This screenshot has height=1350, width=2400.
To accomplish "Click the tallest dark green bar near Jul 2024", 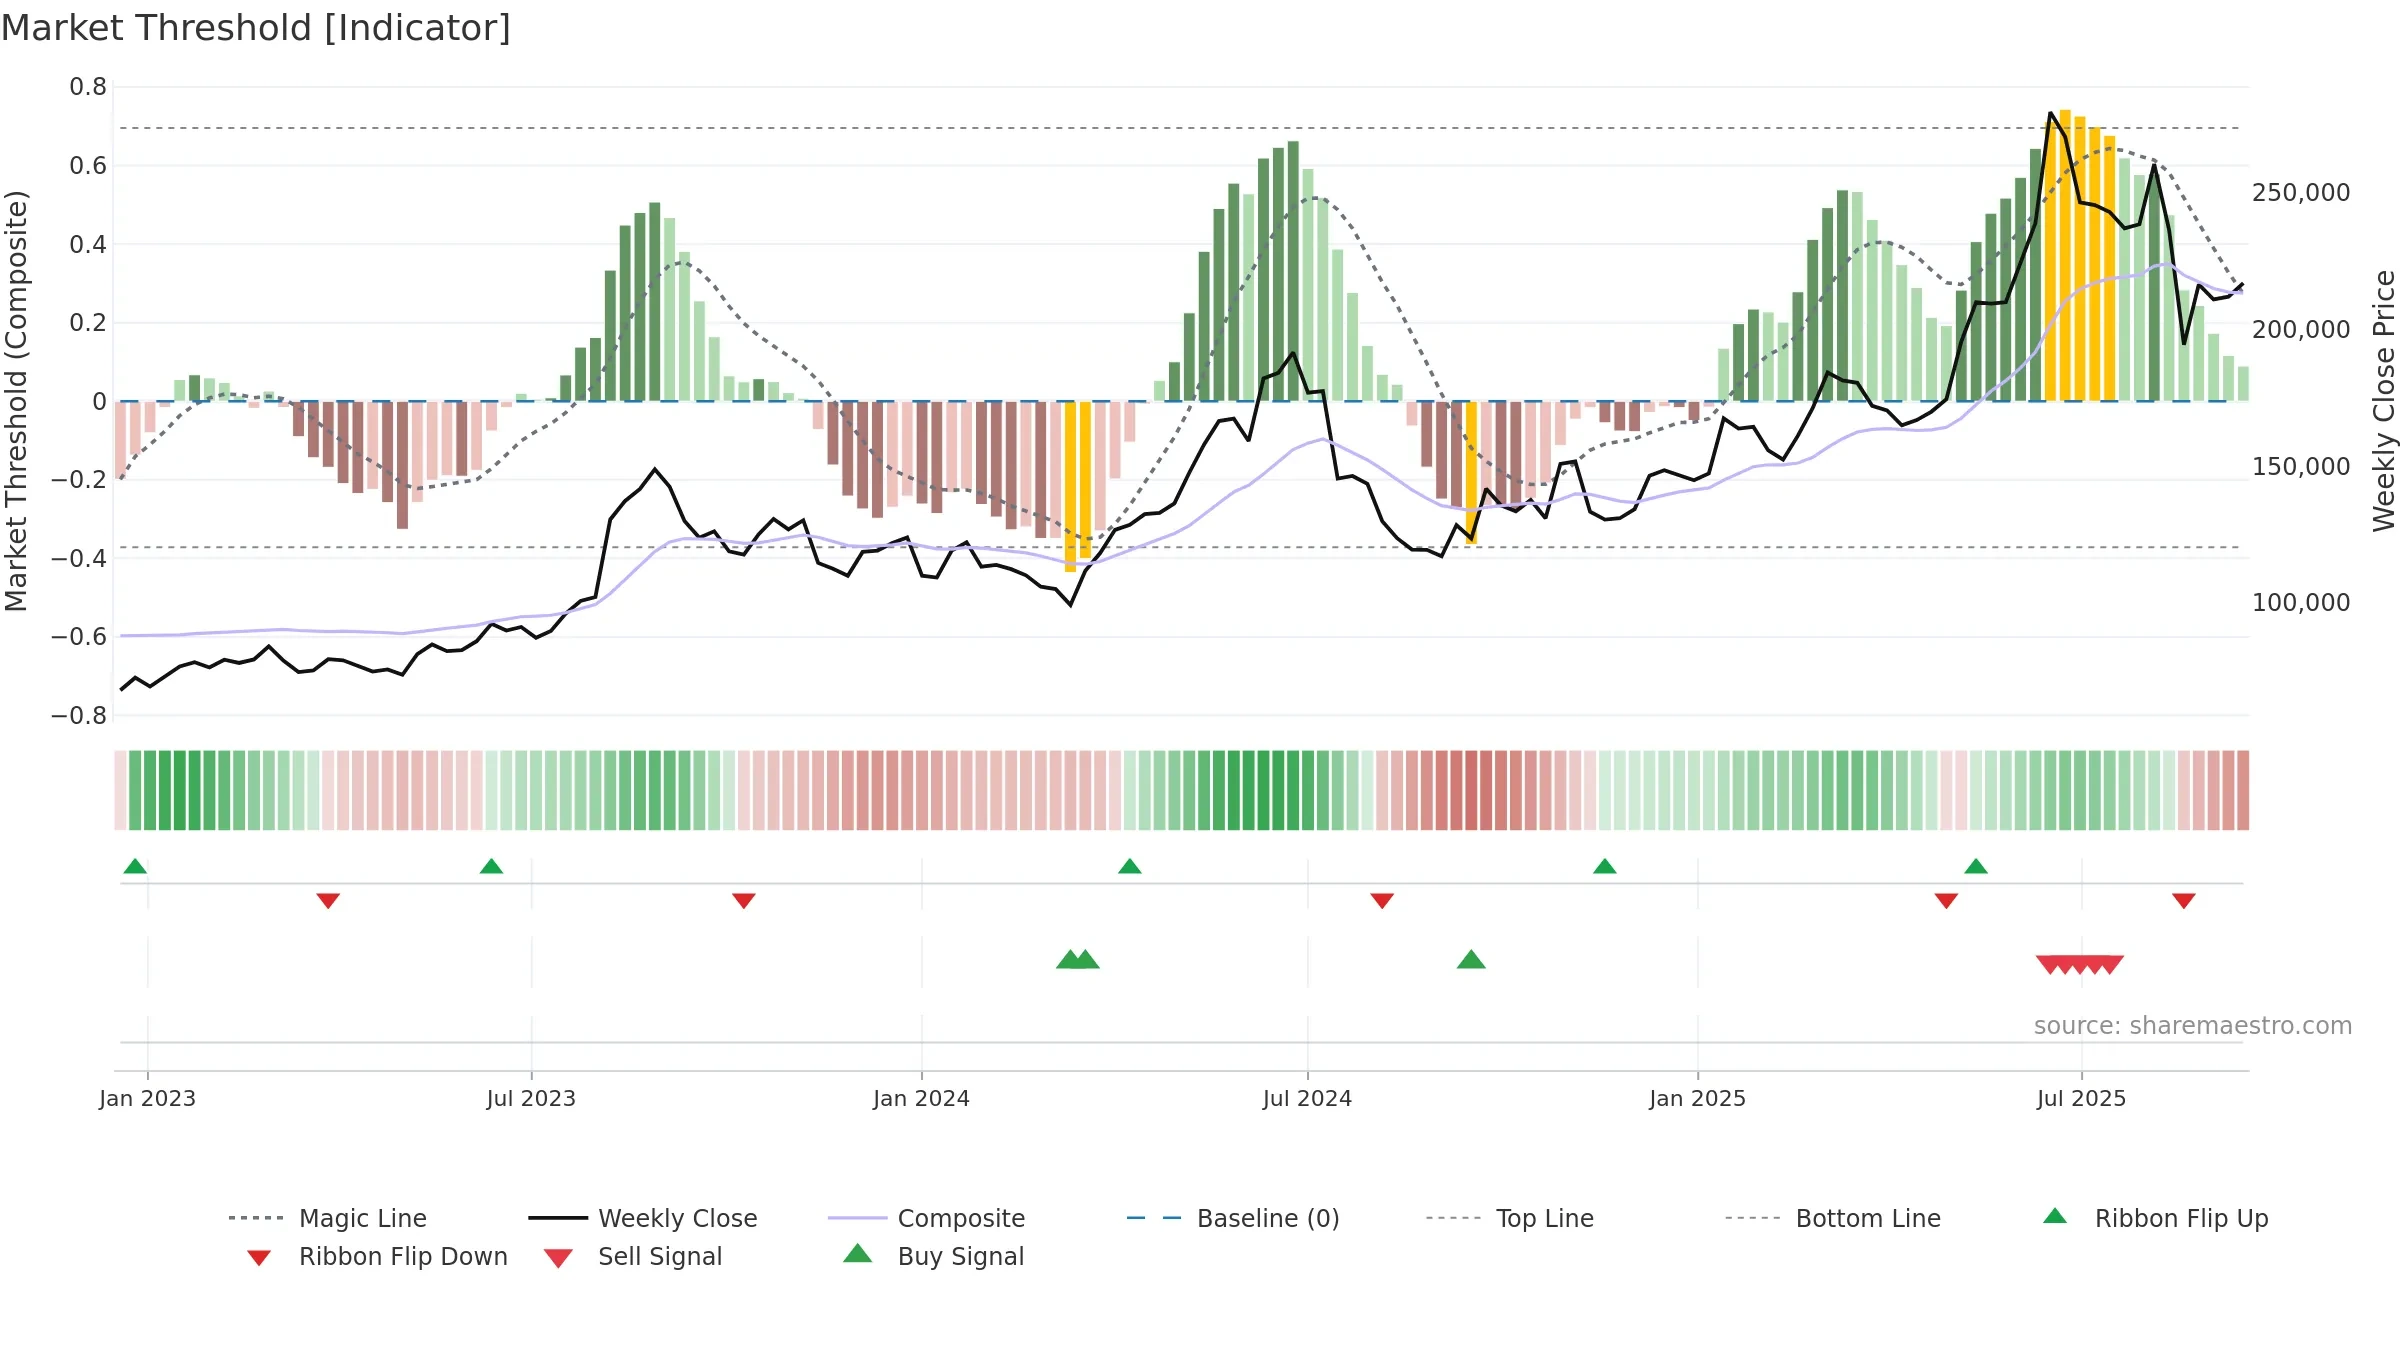I will 1293,271.
